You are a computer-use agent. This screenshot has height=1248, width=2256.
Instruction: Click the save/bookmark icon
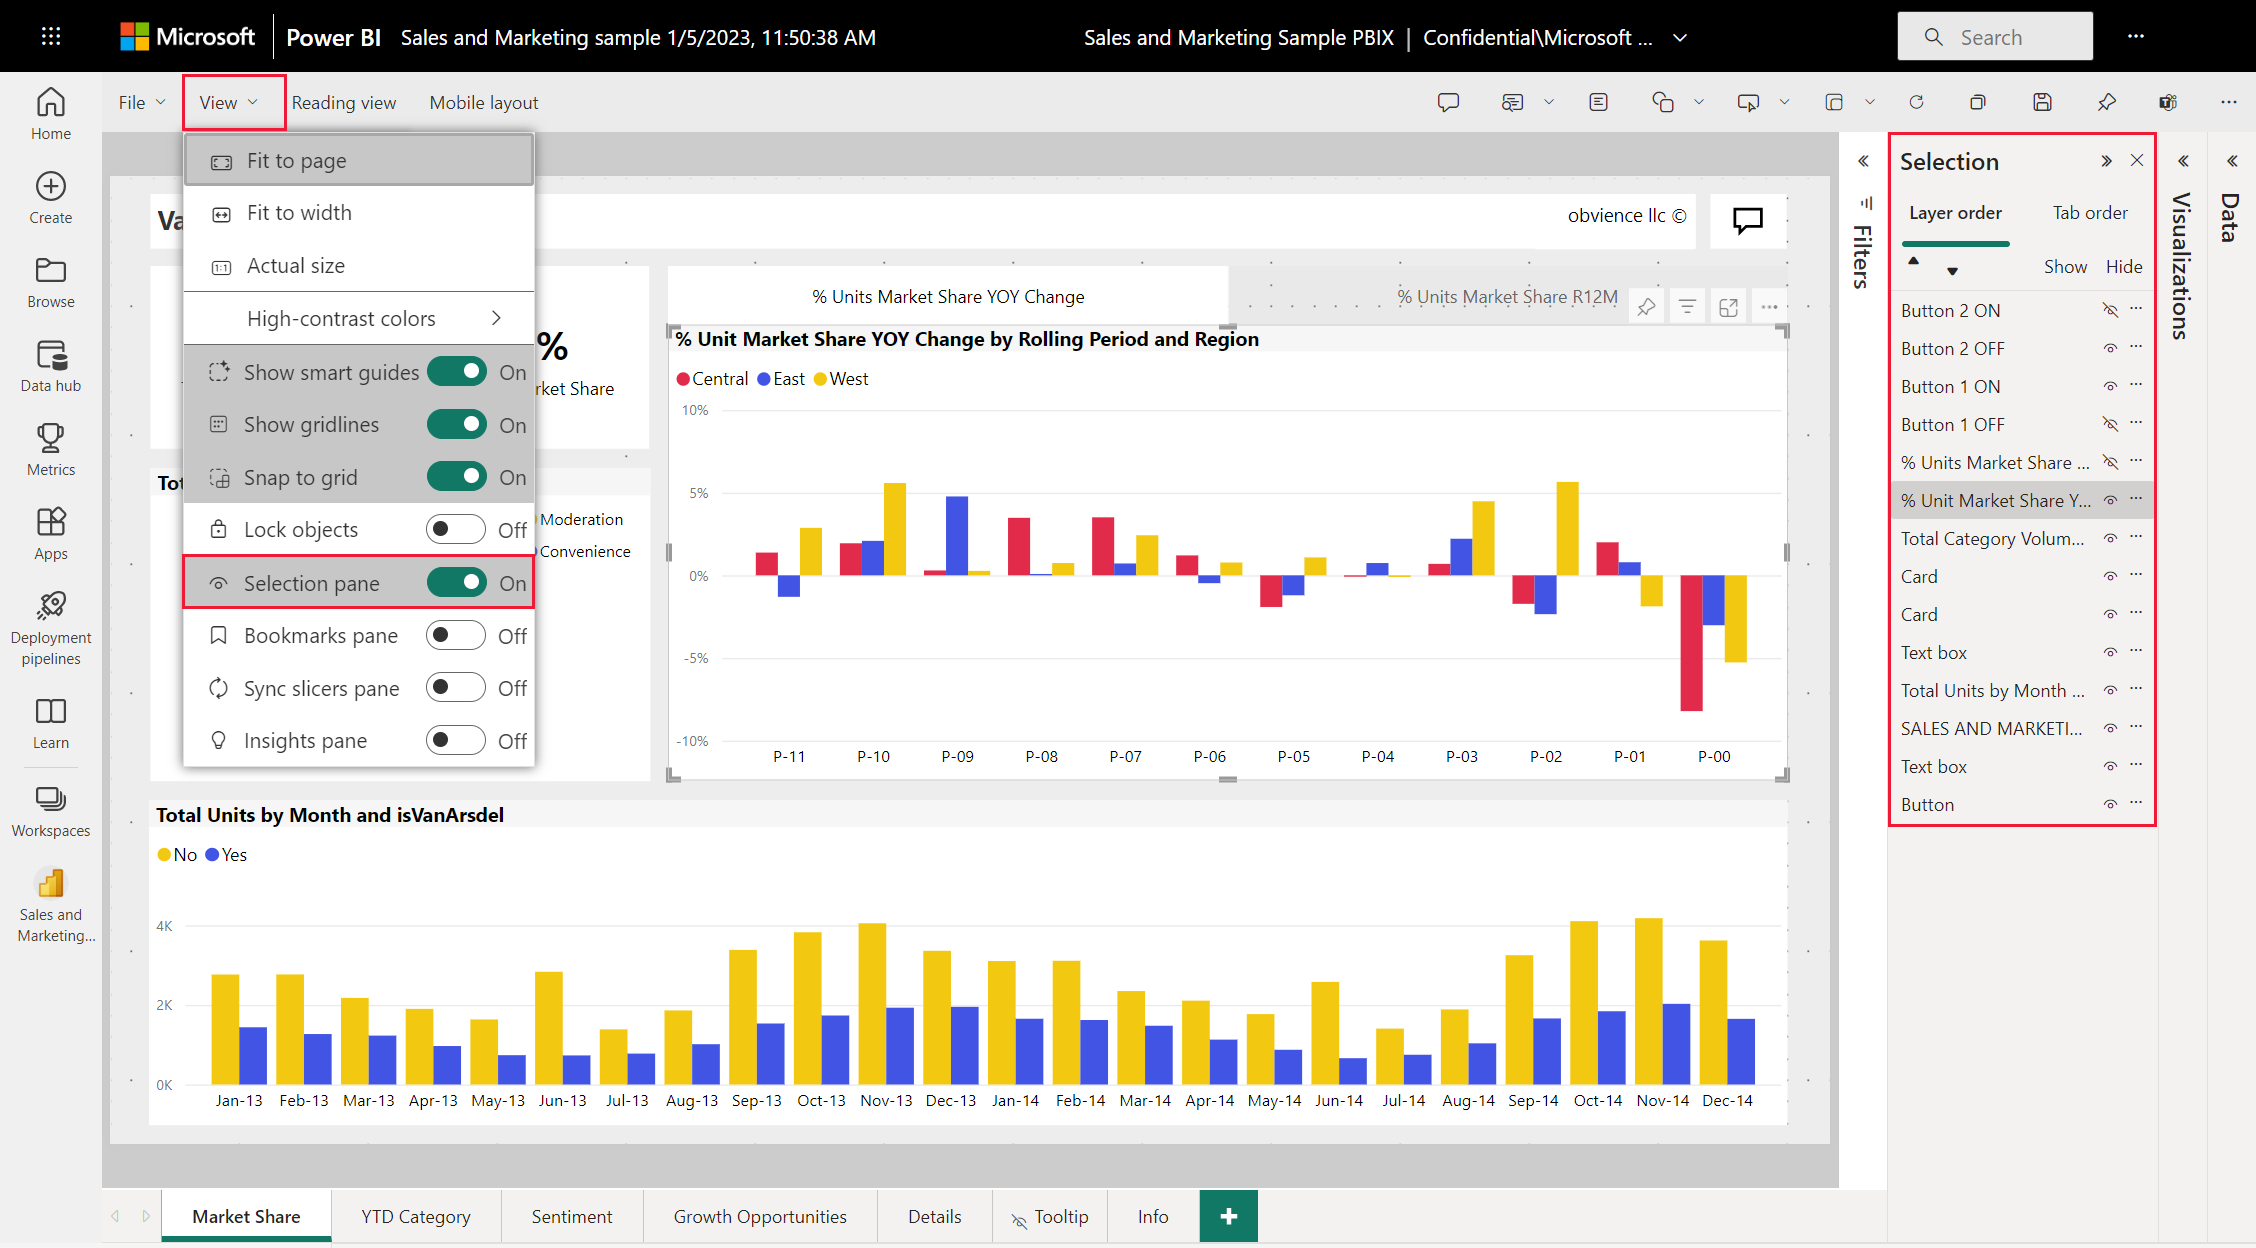point(2041,101)
